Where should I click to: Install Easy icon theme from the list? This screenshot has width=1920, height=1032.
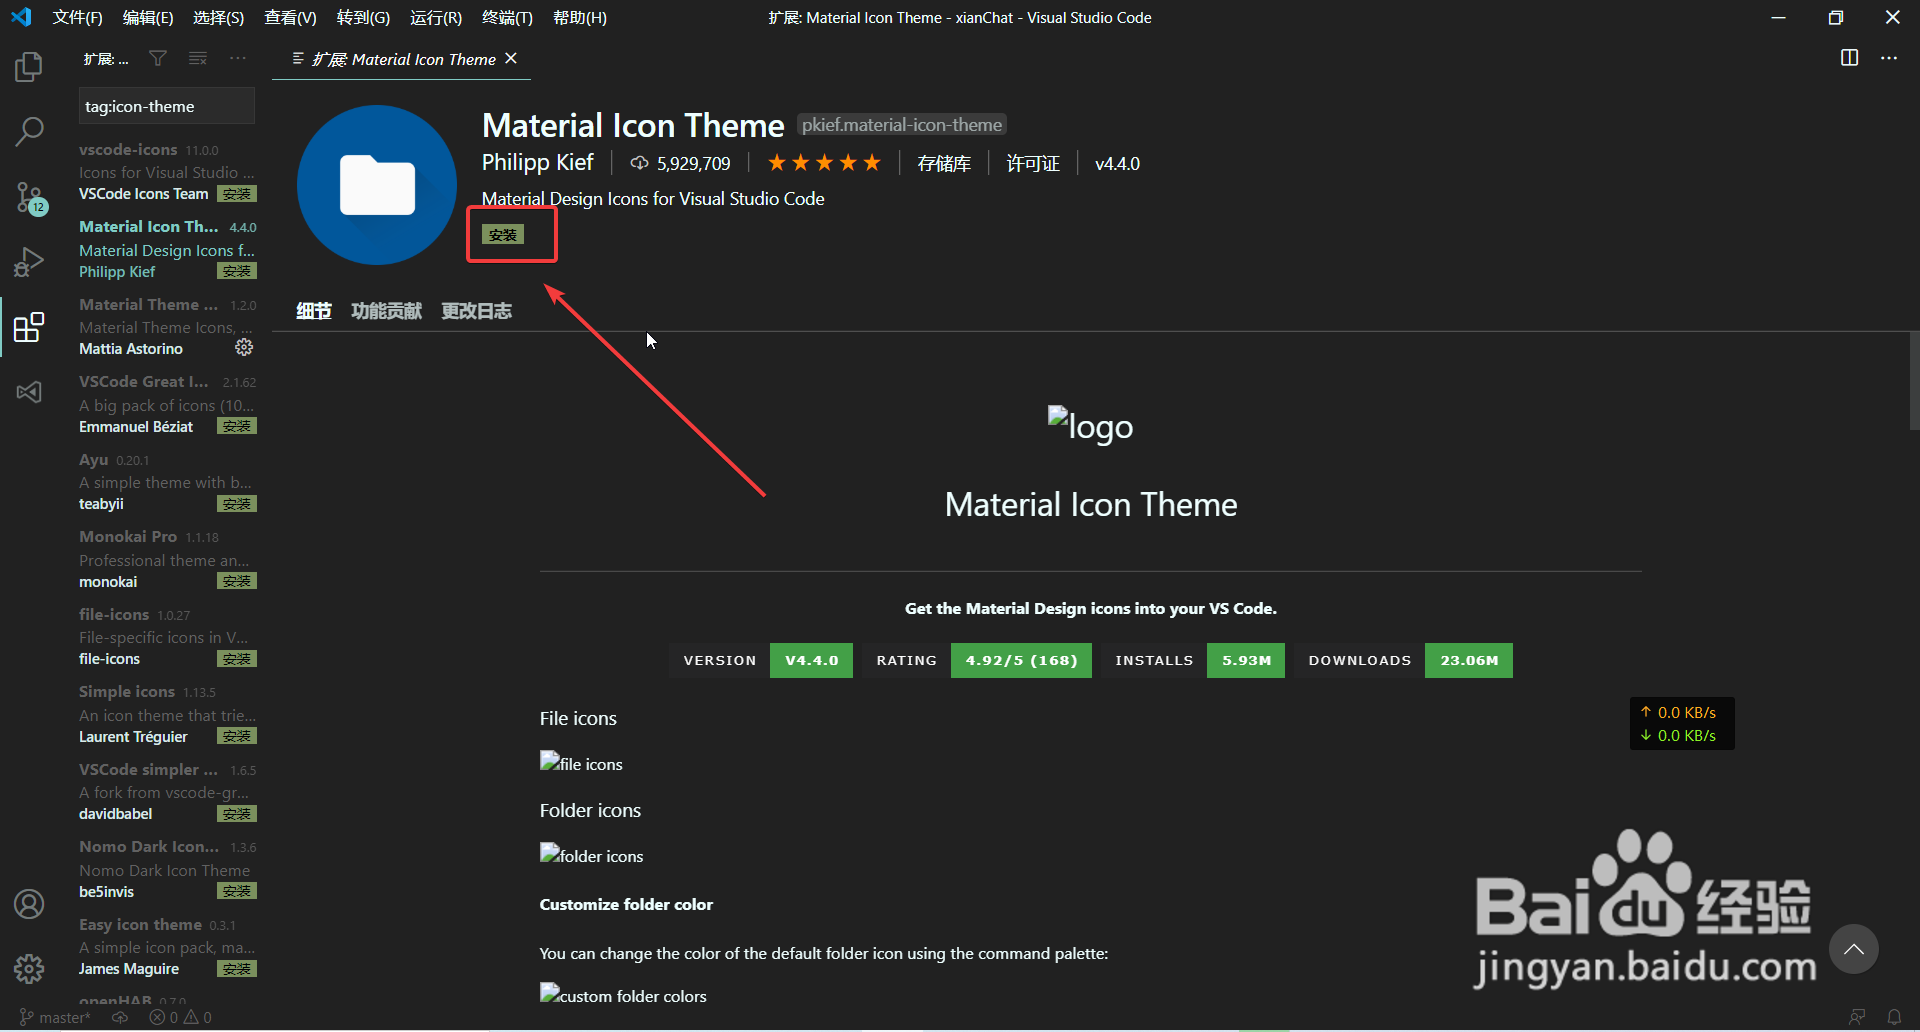coord(237,969)
